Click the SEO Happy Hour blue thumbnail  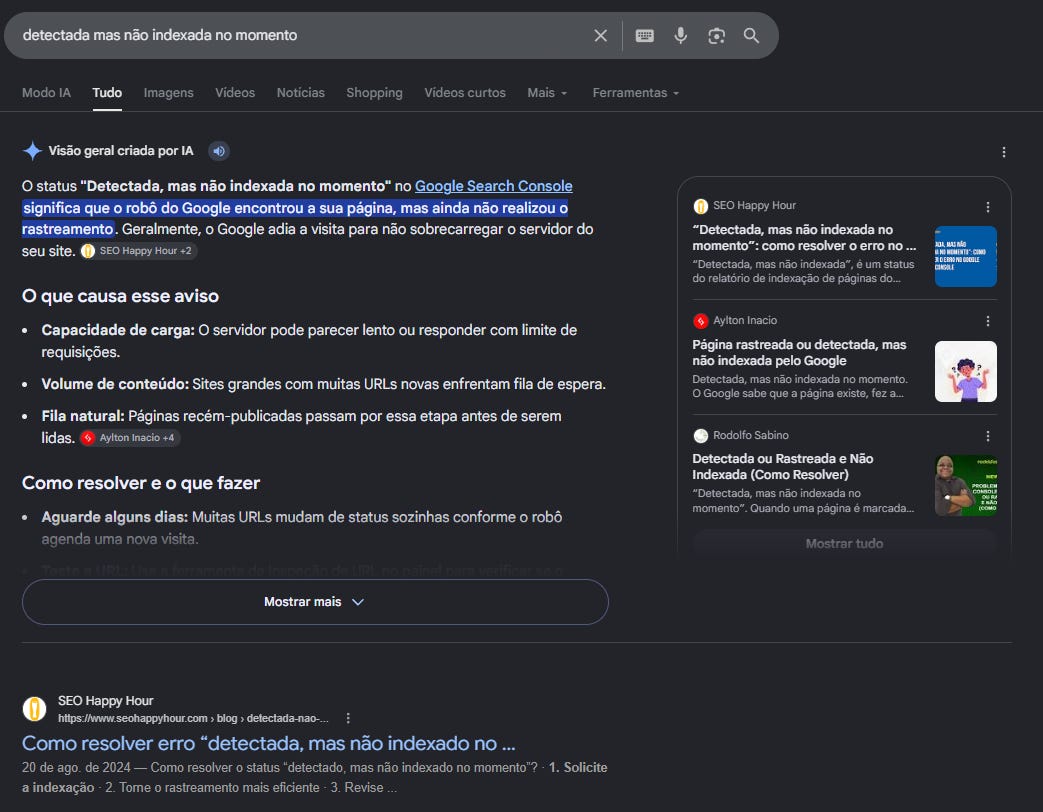click(965, 257)
